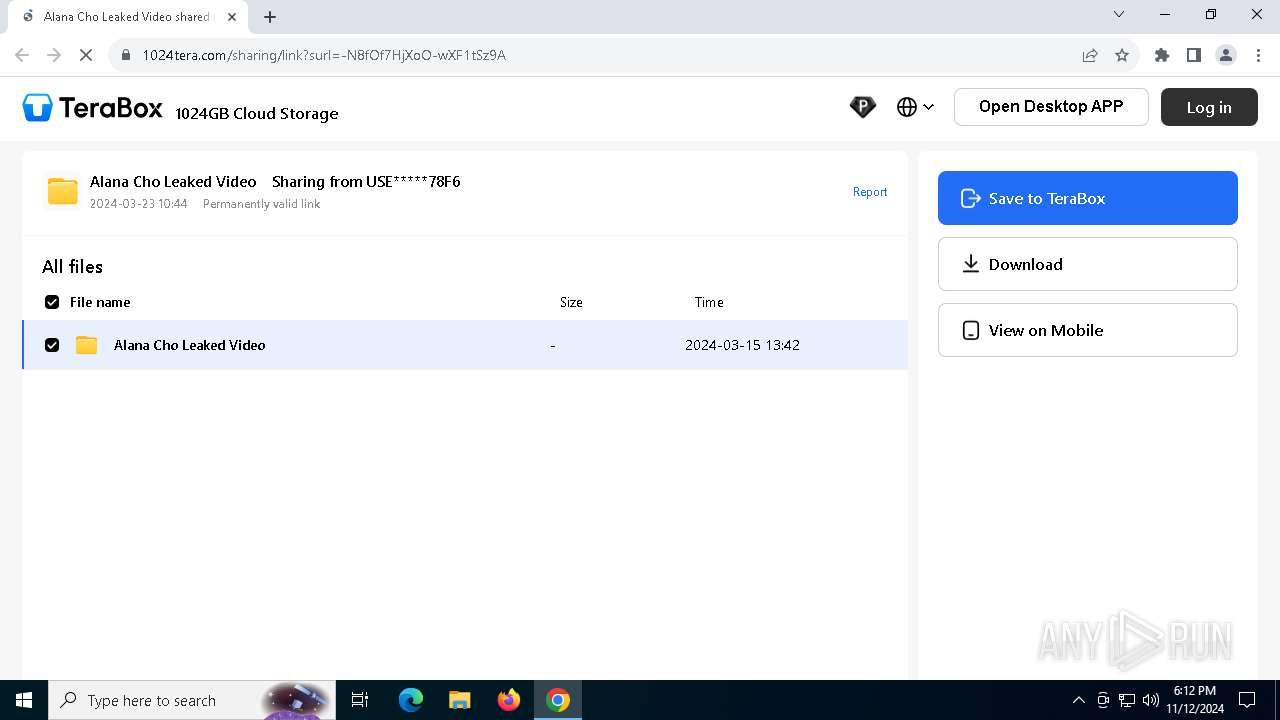Click Save to TeraBox button

coord(1088,198)
